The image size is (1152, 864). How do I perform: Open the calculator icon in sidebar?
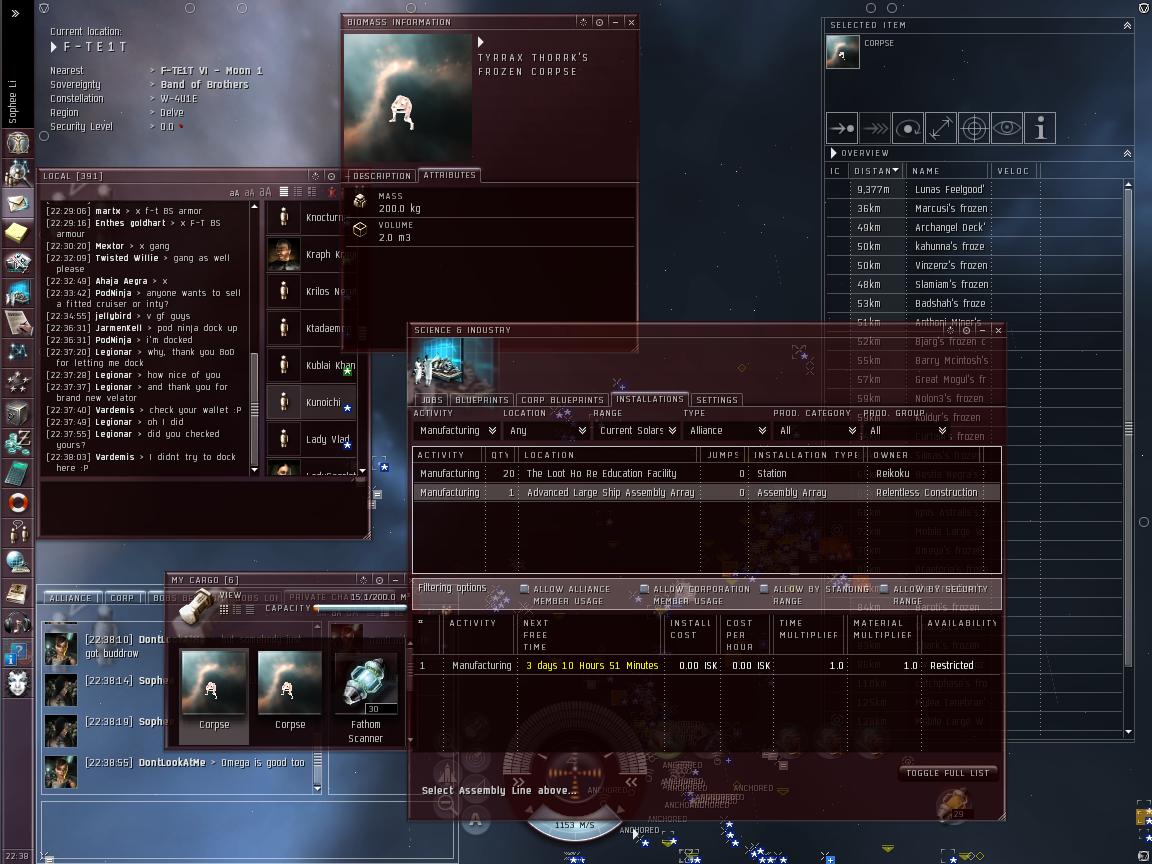18,473
